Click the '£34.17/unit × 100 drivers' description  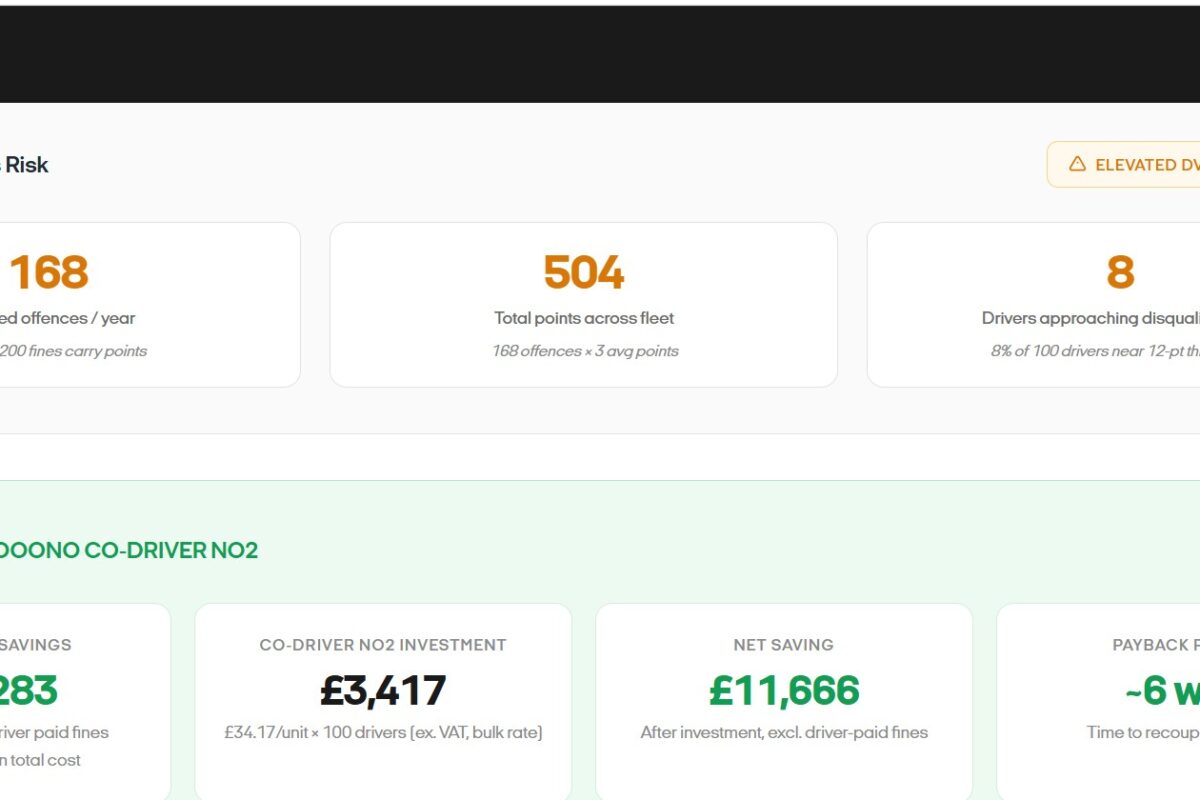click(383, 732)
